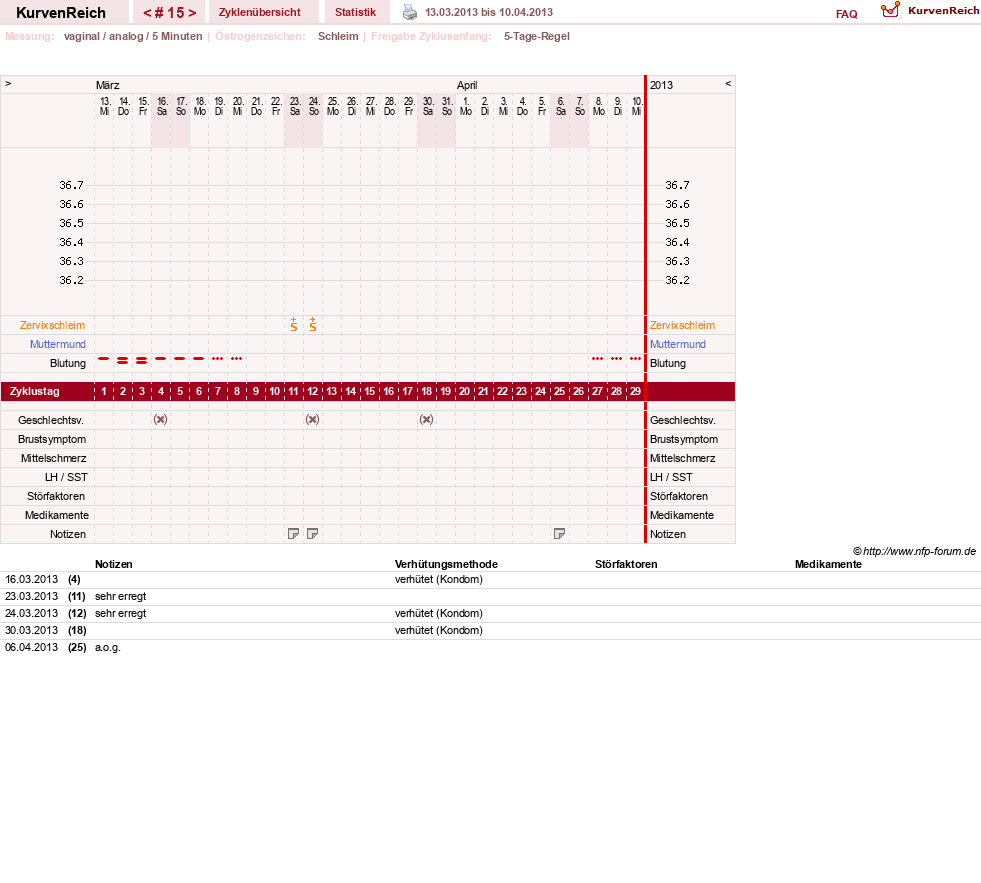981x883 pixels.
Task: Open the Statistik tab
Action: (x=355, y=12)
